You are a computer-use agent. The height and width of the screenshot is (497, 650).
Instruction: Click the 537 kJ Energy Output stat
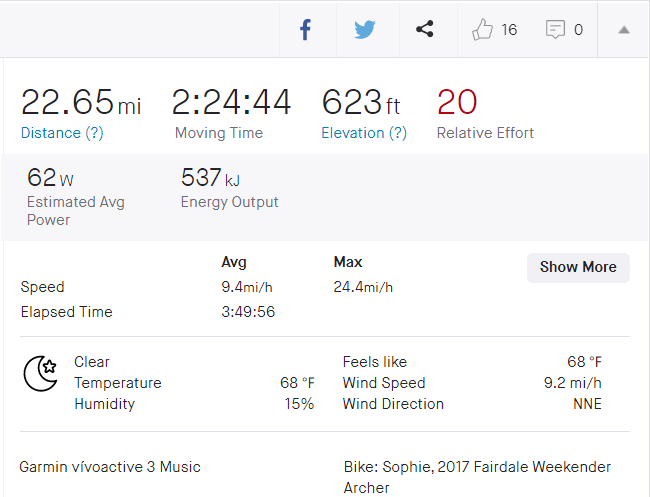tap(210, 179)
